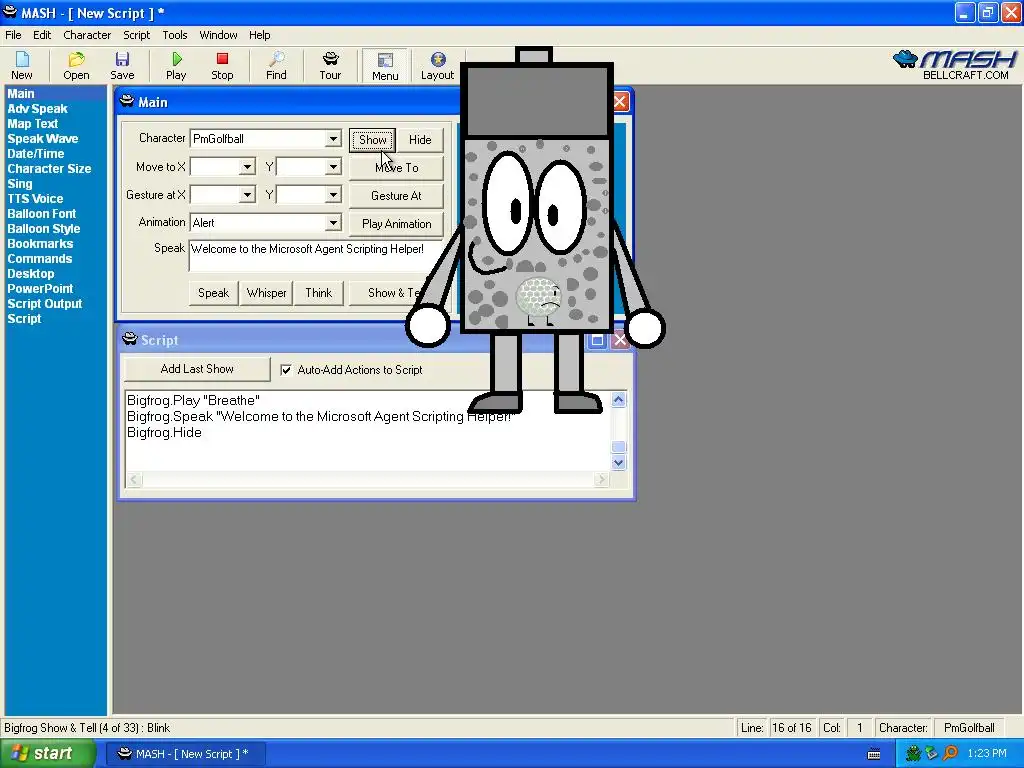The width and height of the screenshot is (1024, 768).
Task: Expand the Move to X dropdown
Action: coord(247,167)
